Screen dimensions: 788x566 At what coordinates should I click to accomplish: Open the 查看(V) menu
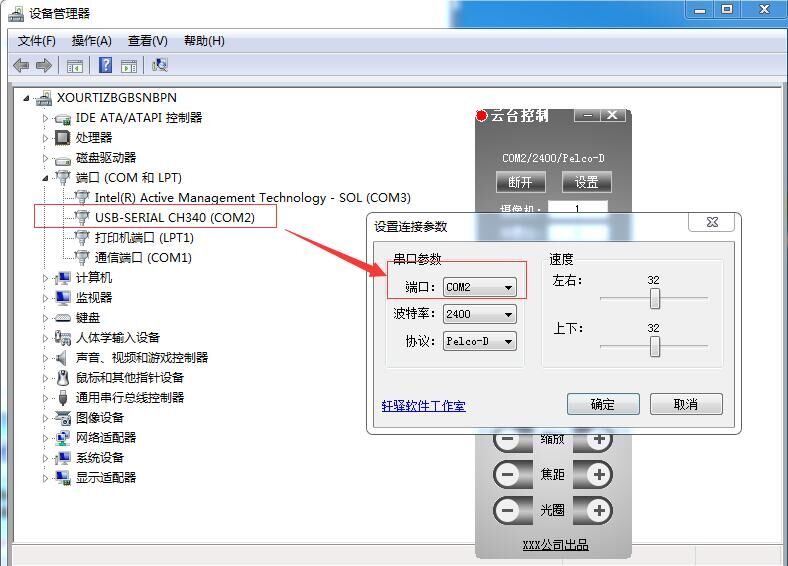[147, 41]
